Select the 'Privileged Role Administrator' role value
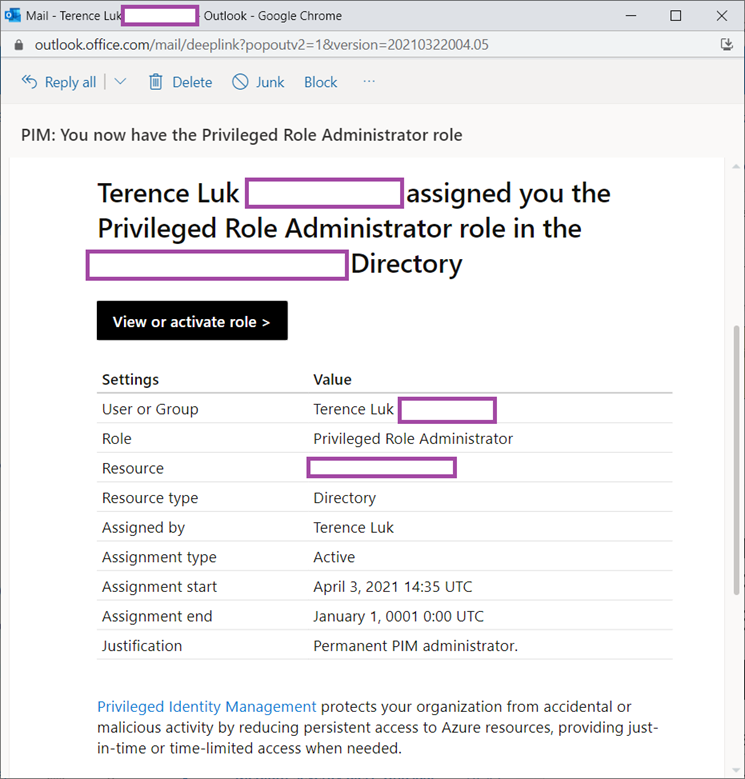This screenshot has height=779, width=745. (x=413, y=439)
